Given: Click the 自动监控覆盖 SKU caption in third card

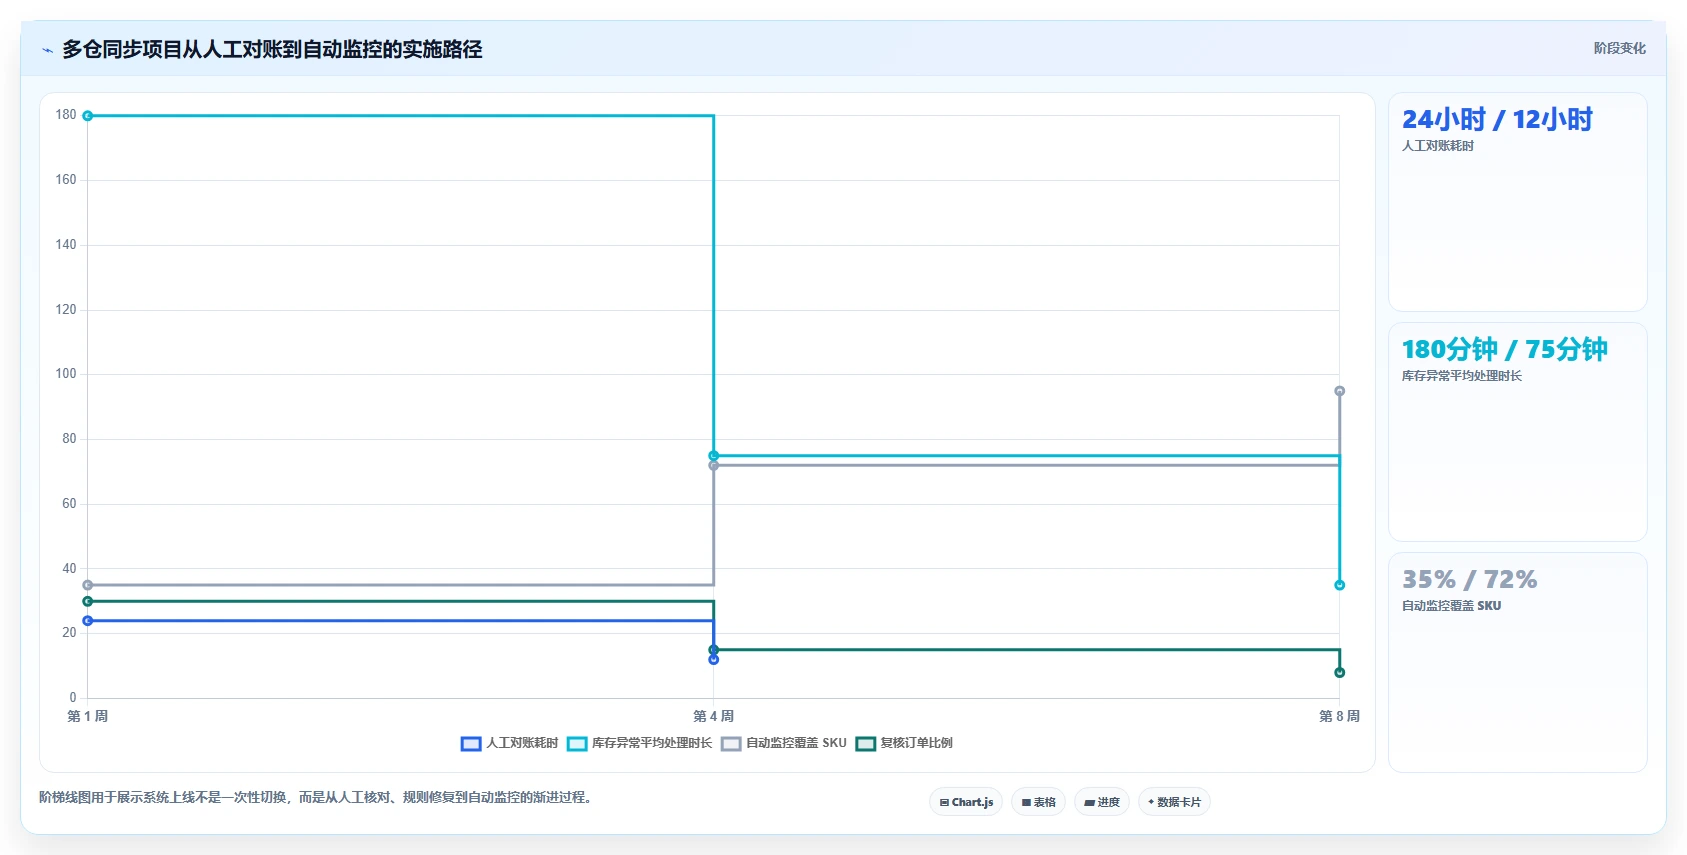Looking at the screenshot, I should tap(1451, 606).
